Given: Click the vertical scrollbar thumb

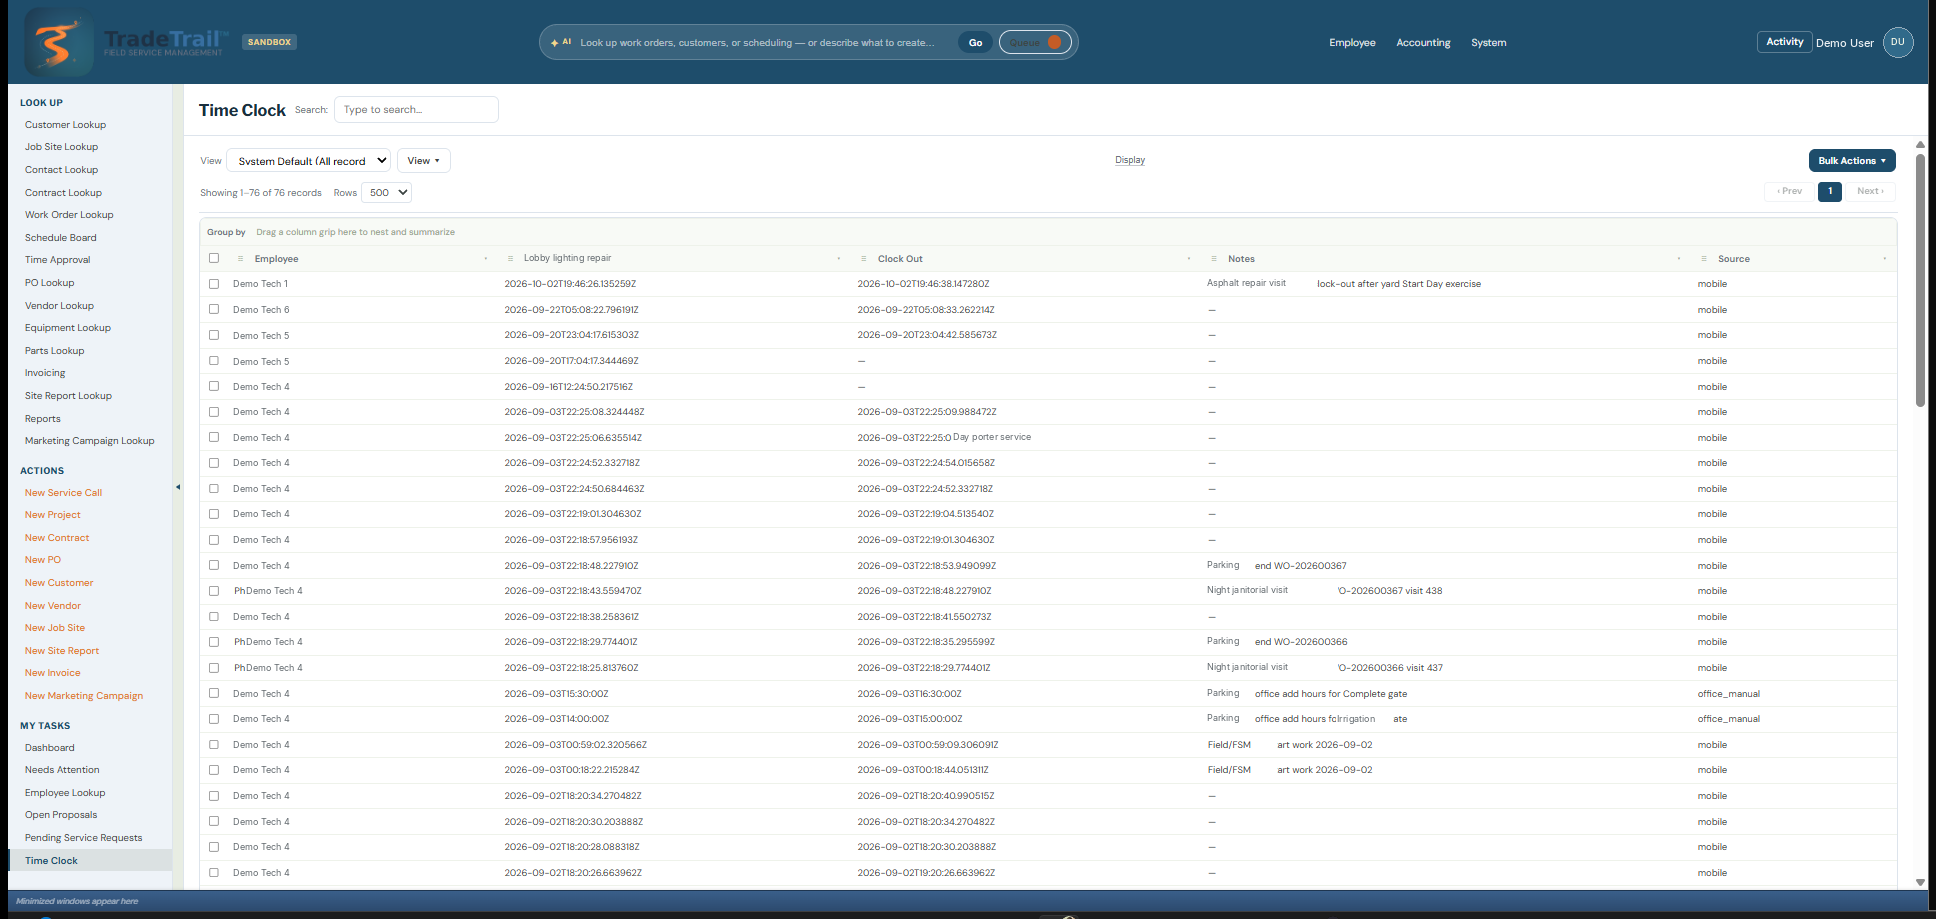Looking at the screenshot, I should point(1920,280).
